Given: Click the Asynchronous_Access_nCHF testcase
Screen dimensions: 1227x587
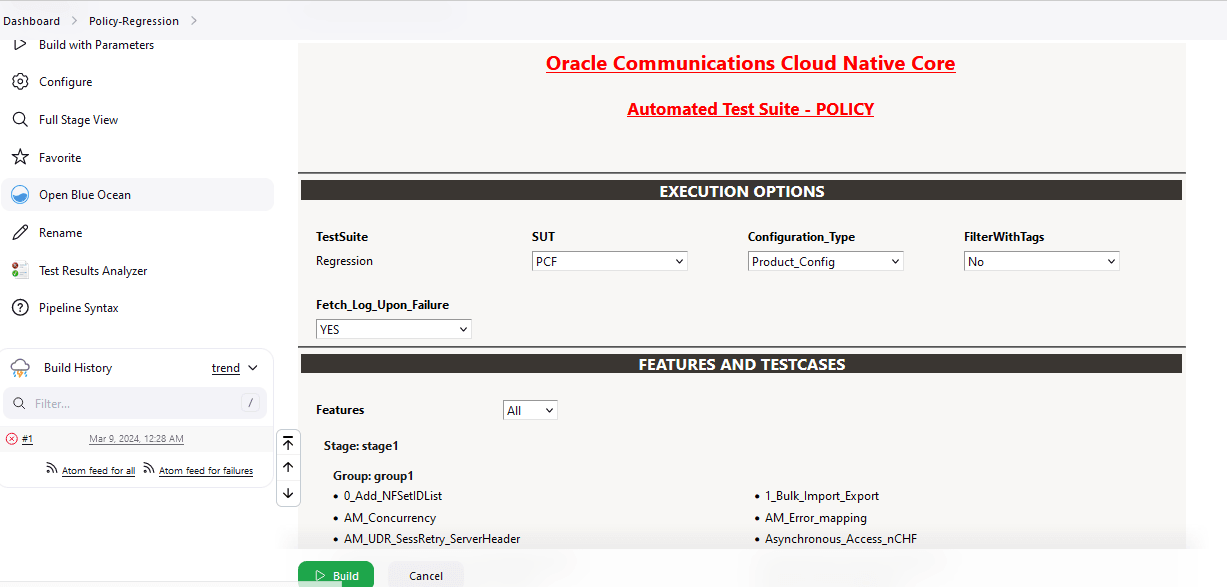Looking at the screenshot, I should [841, 539].
